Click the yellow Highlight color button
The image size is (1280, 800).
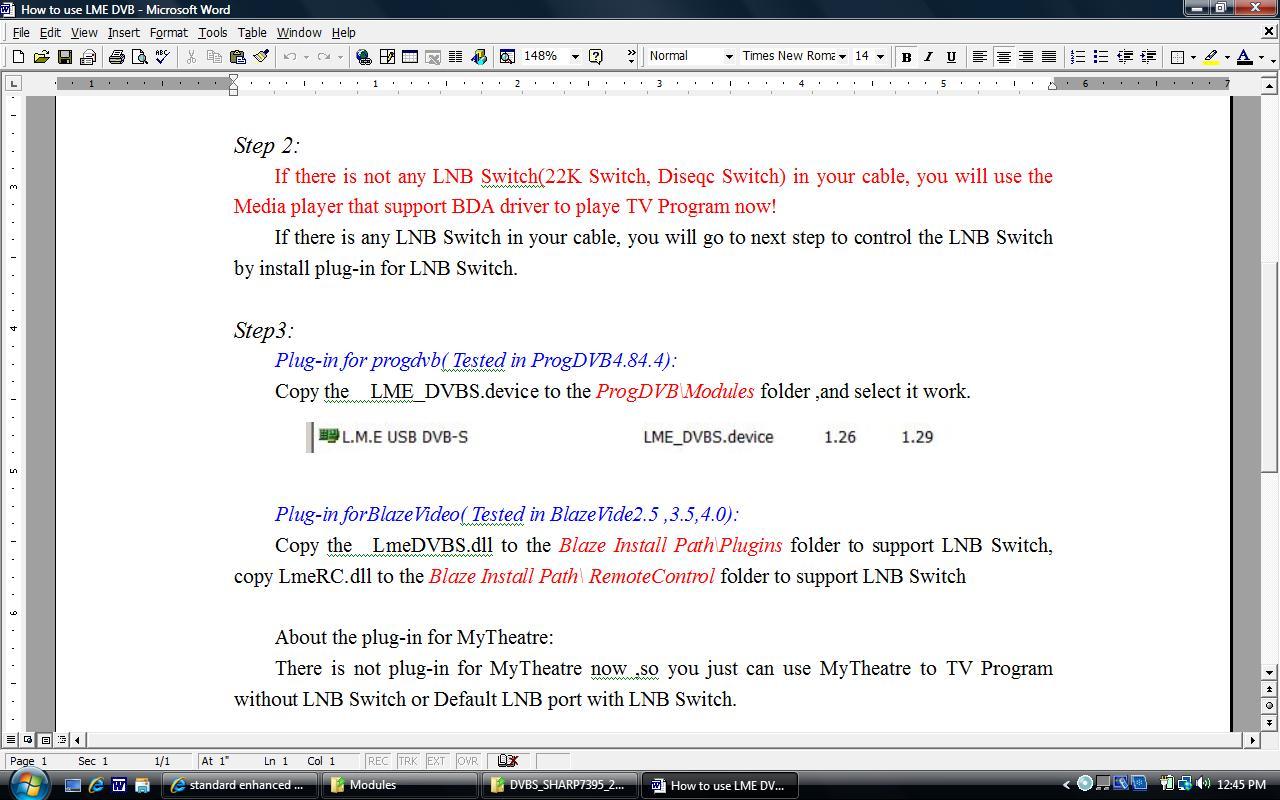(x=1211, y=57)
